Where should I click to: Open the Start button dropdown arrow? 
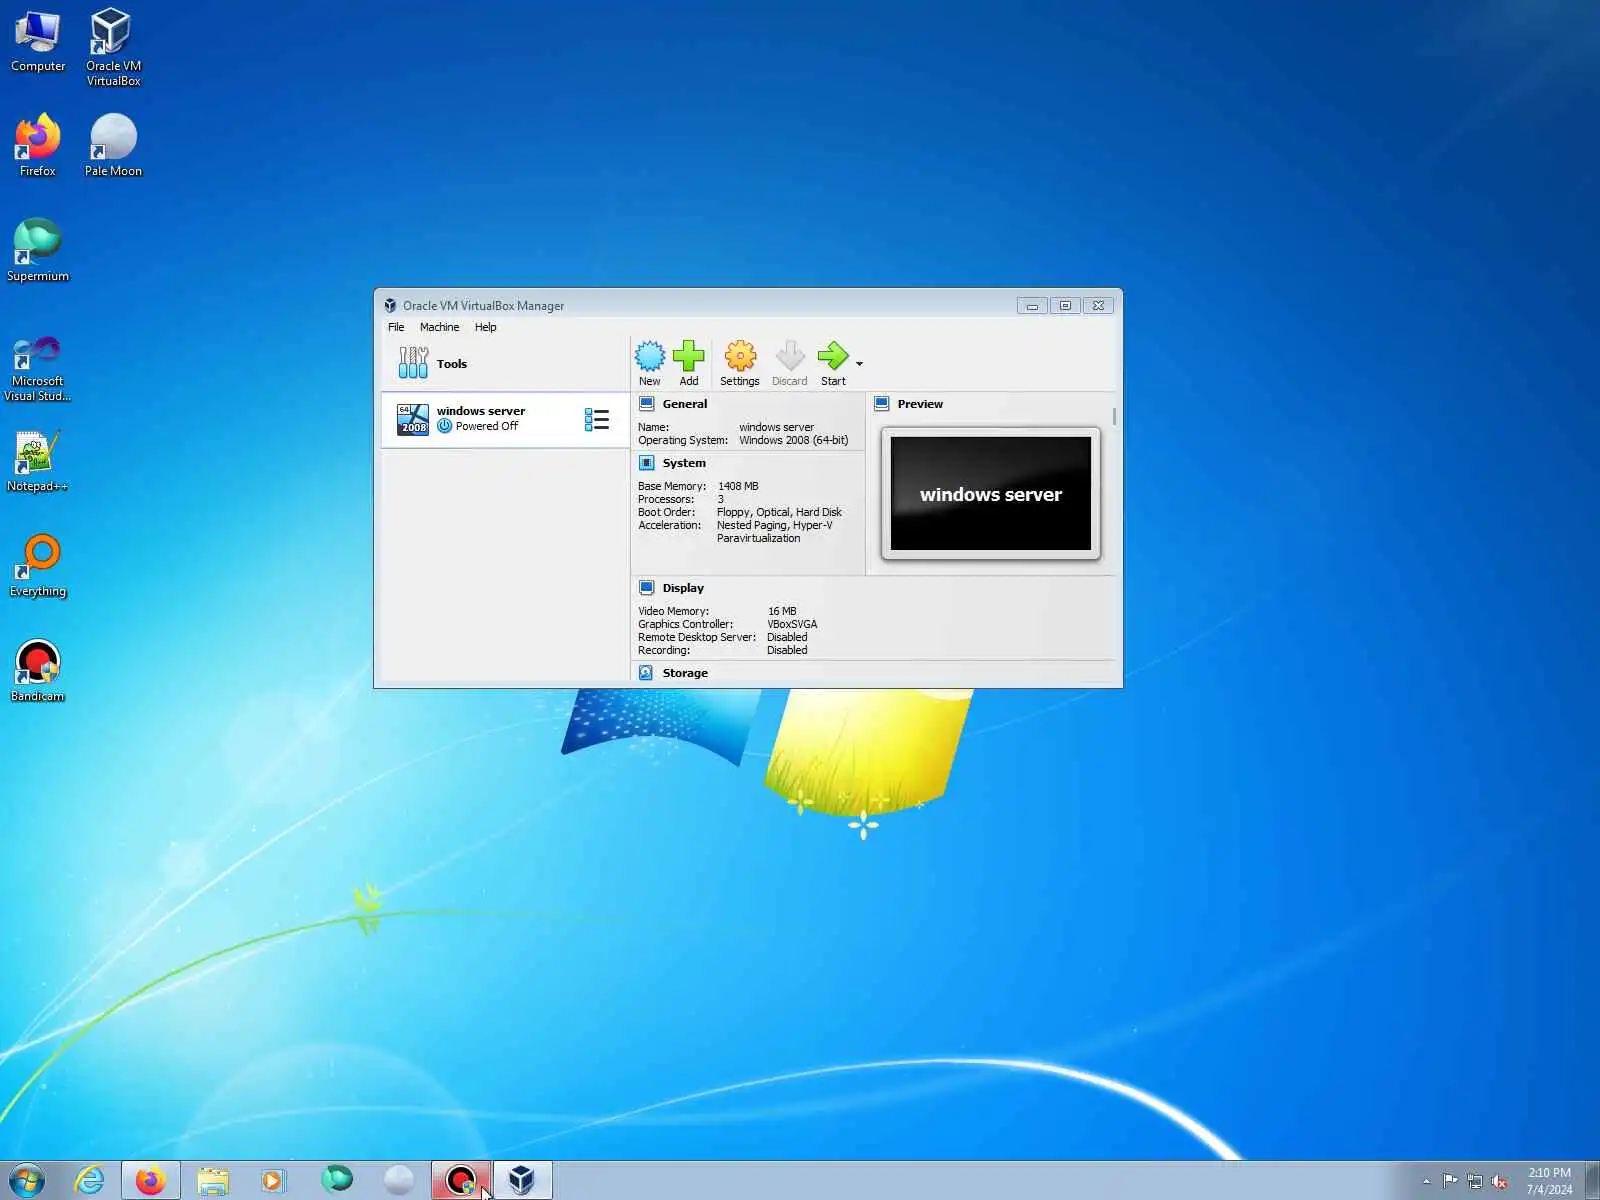(x=859, y=364)
